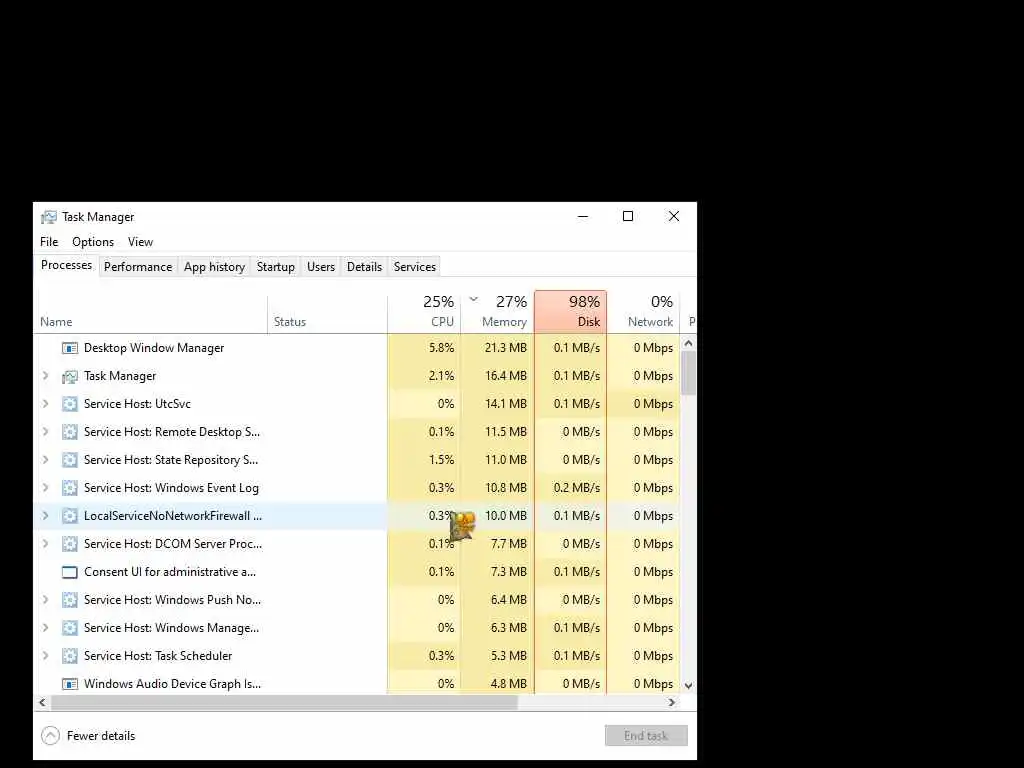Expand the Task Manager process group
1024x768 pixels.
coord(45,376)
